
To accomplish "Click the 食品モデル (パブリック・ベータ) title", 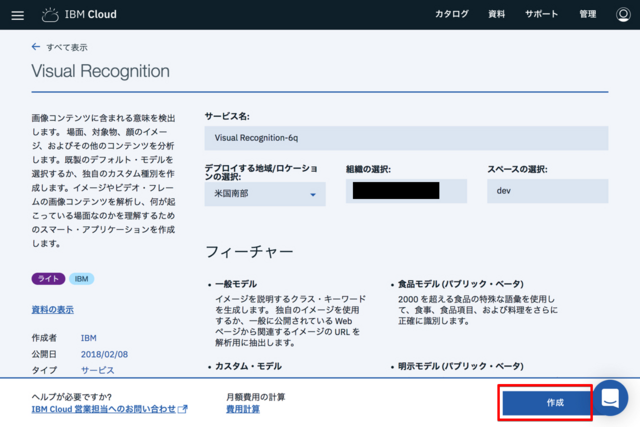I will pos(461,284).
